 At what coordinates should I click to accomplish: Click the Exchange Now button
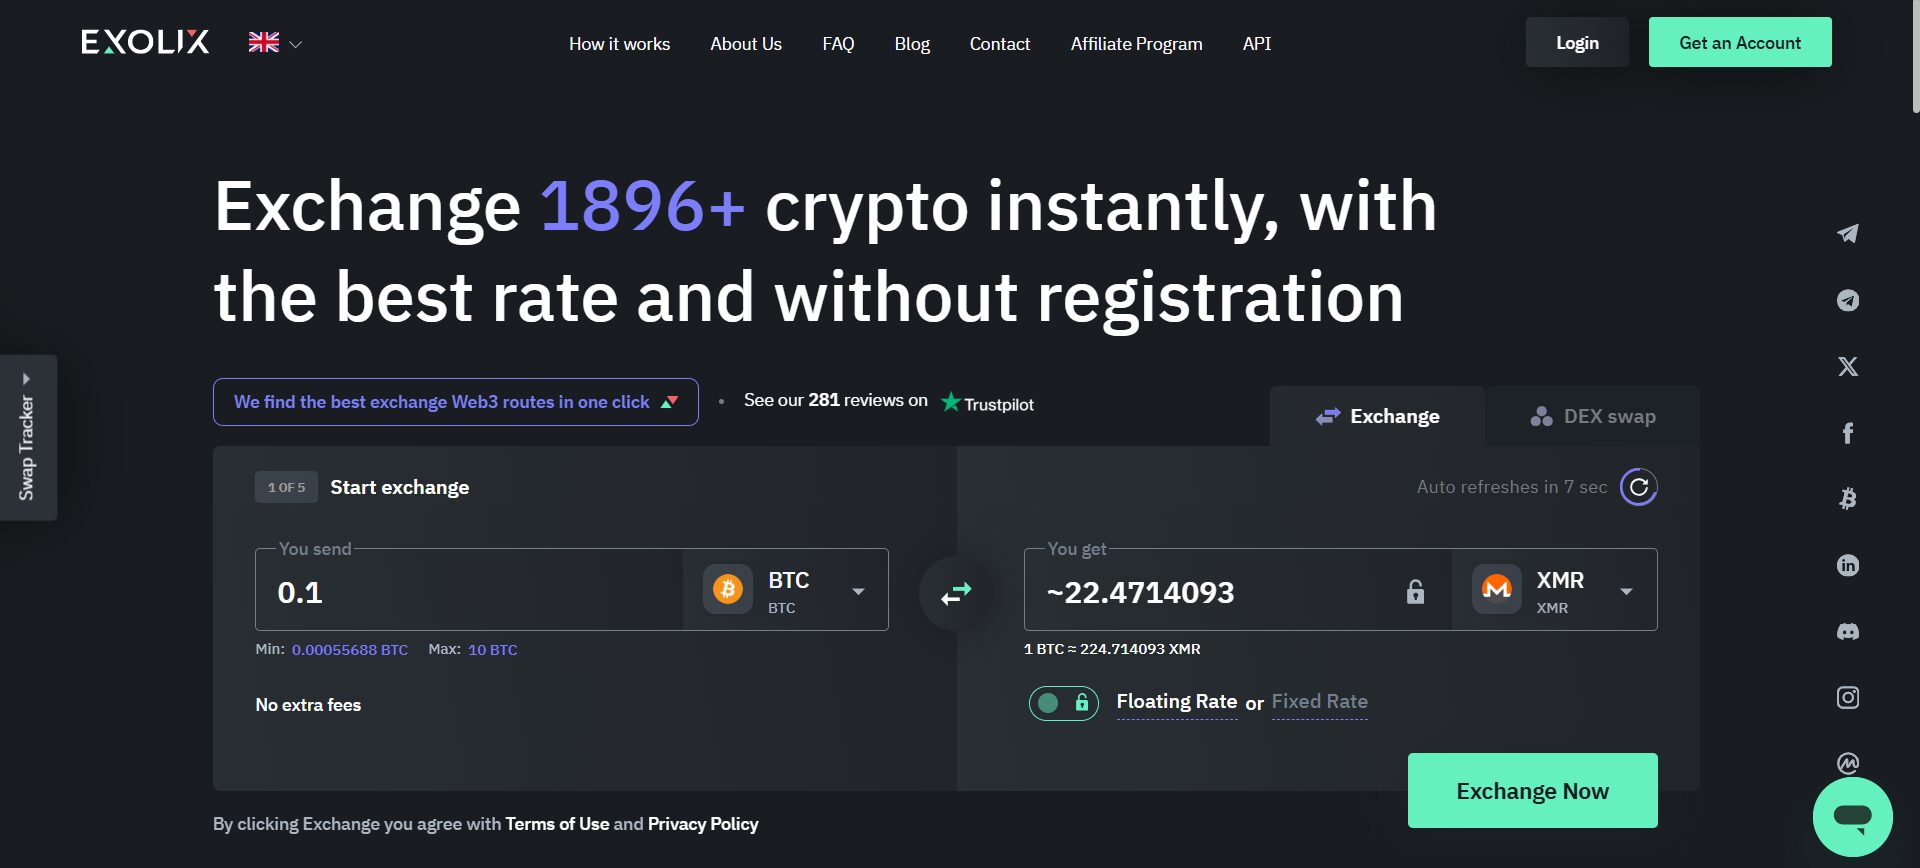[1532, 790]
